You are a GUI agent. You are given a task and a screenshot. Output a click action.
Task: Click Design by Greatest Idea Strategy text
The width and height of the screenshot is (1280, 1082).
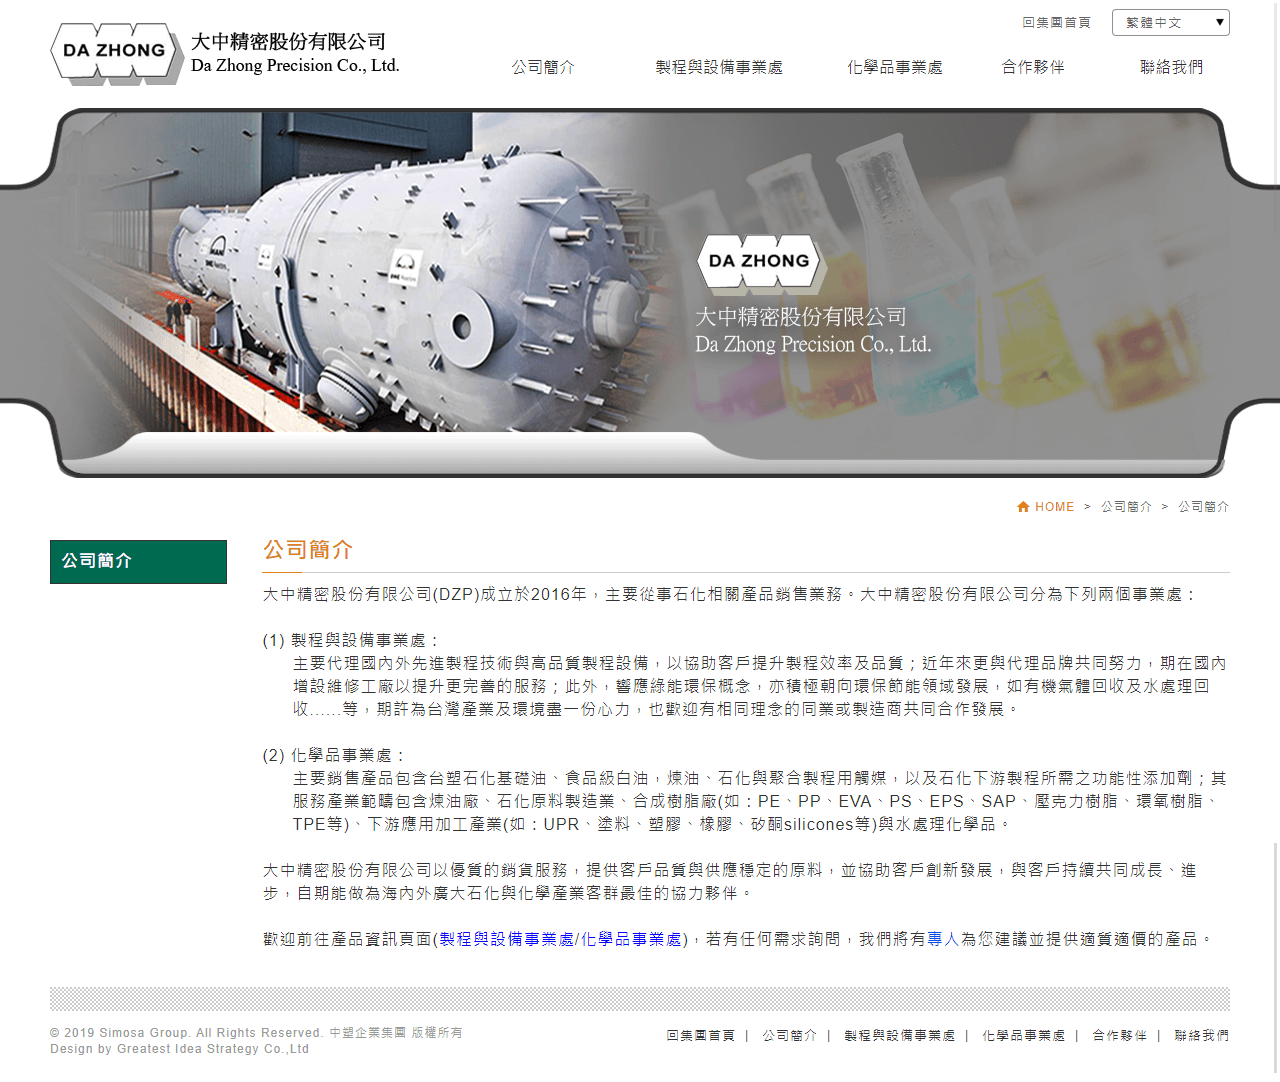click(x=180, y=1049)
